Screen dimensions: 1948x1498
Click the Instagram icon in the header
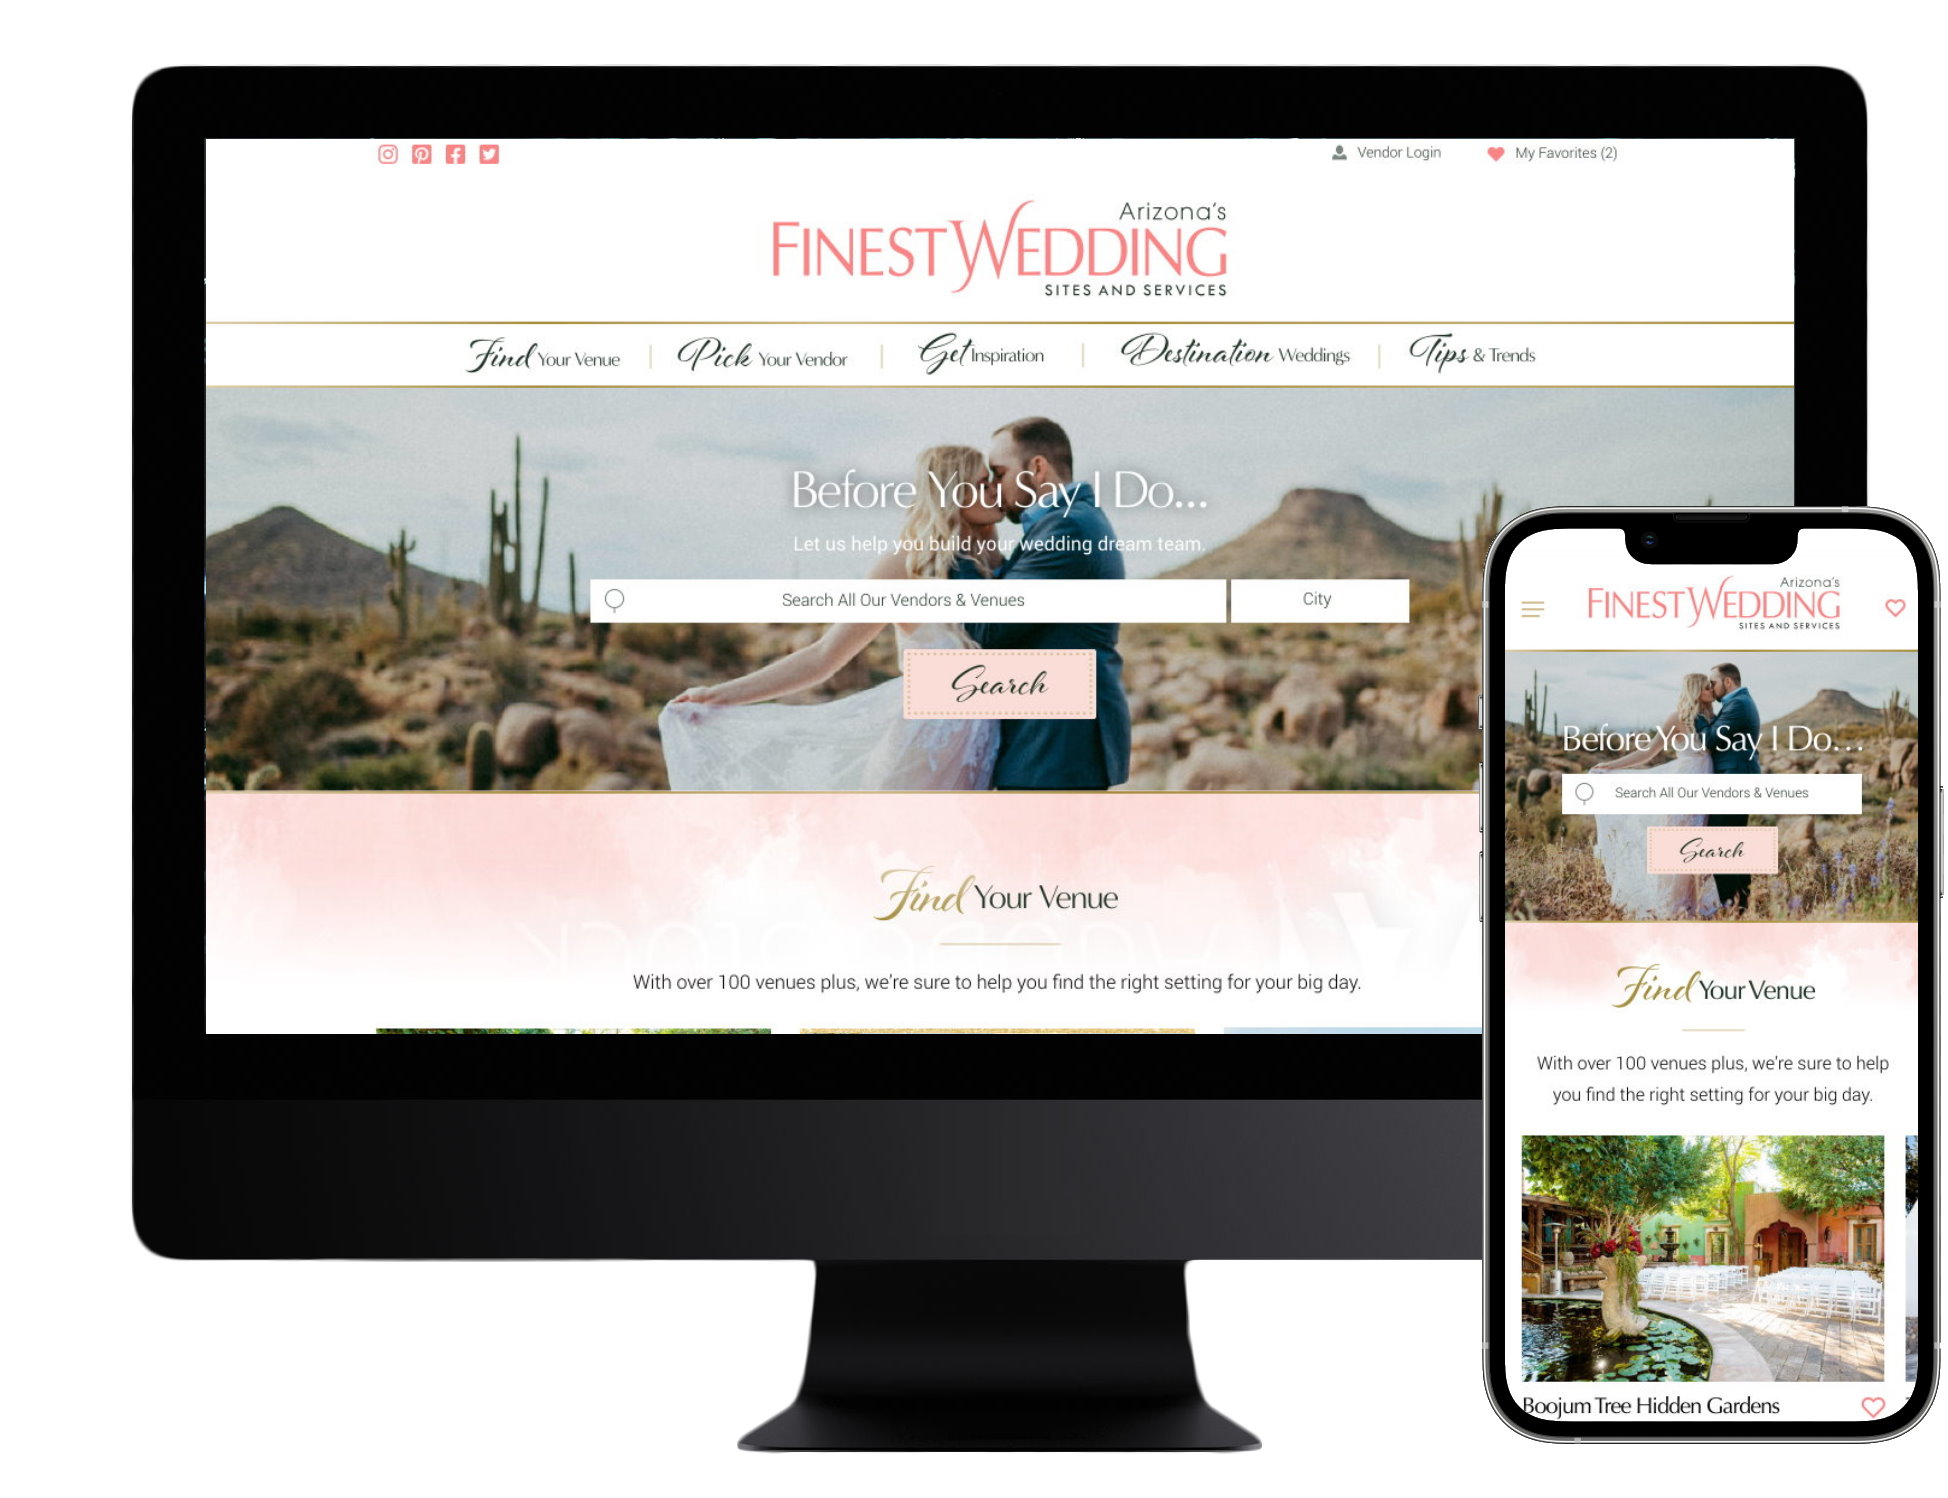[x=387, y=153]
